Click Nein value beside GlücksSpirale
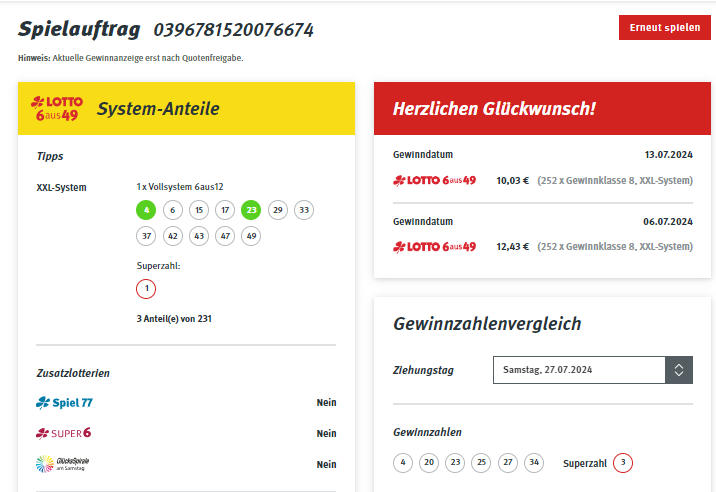This screenshot has width=716, height=492. click(326, 464)
